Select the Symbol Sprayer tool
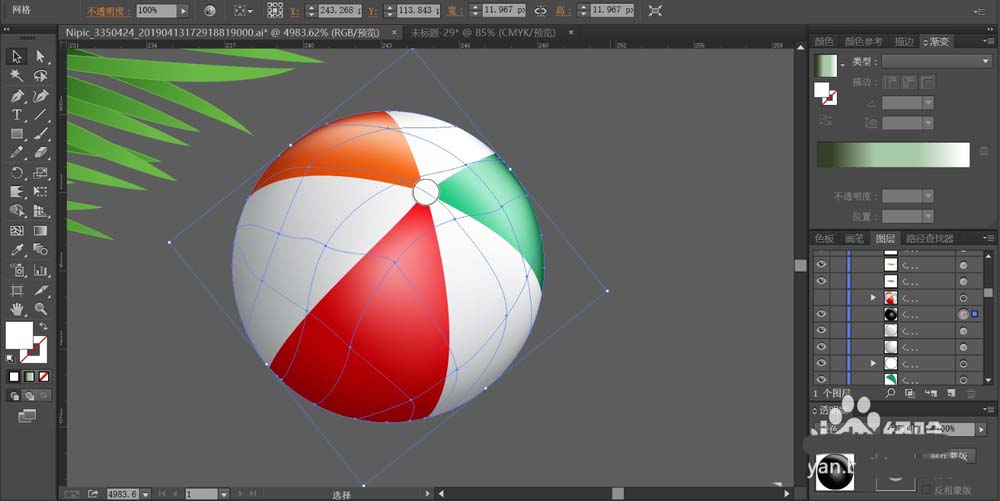Image resolution: width=1000 pixels, height=501 pixels. click(17, 270)
